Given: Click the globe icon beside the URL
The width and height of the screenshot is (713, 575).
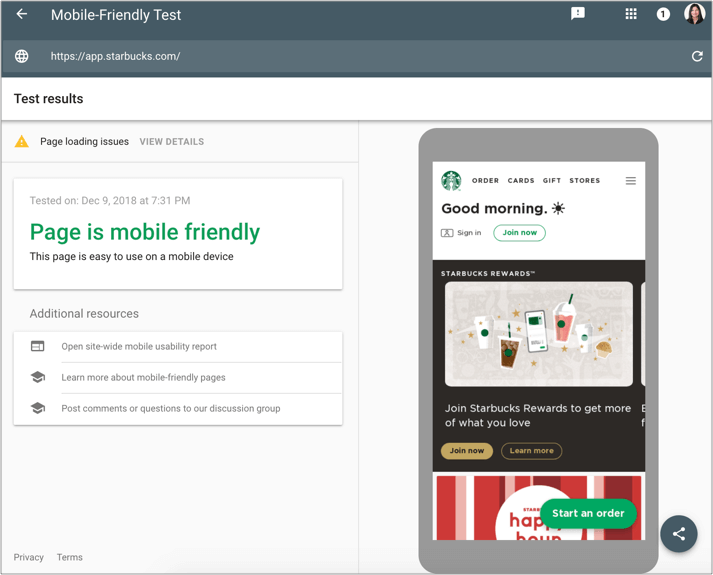Looking at the screenshot, I should pos(21,56).
